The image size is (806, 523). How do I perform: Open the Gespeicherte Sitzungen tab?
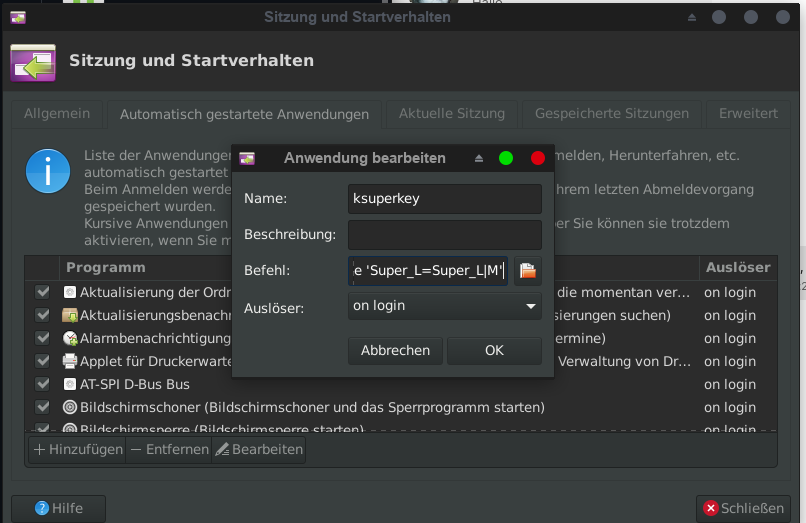pos(611,114)
